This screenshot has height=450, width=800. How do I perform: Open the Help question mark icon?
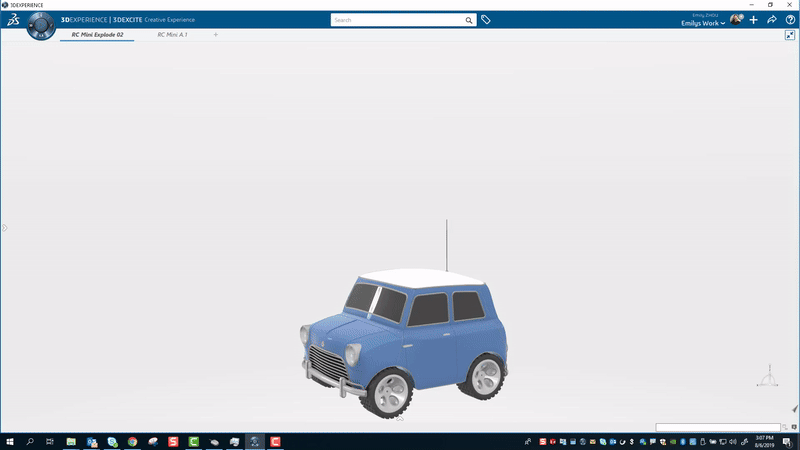click(790, 20)
